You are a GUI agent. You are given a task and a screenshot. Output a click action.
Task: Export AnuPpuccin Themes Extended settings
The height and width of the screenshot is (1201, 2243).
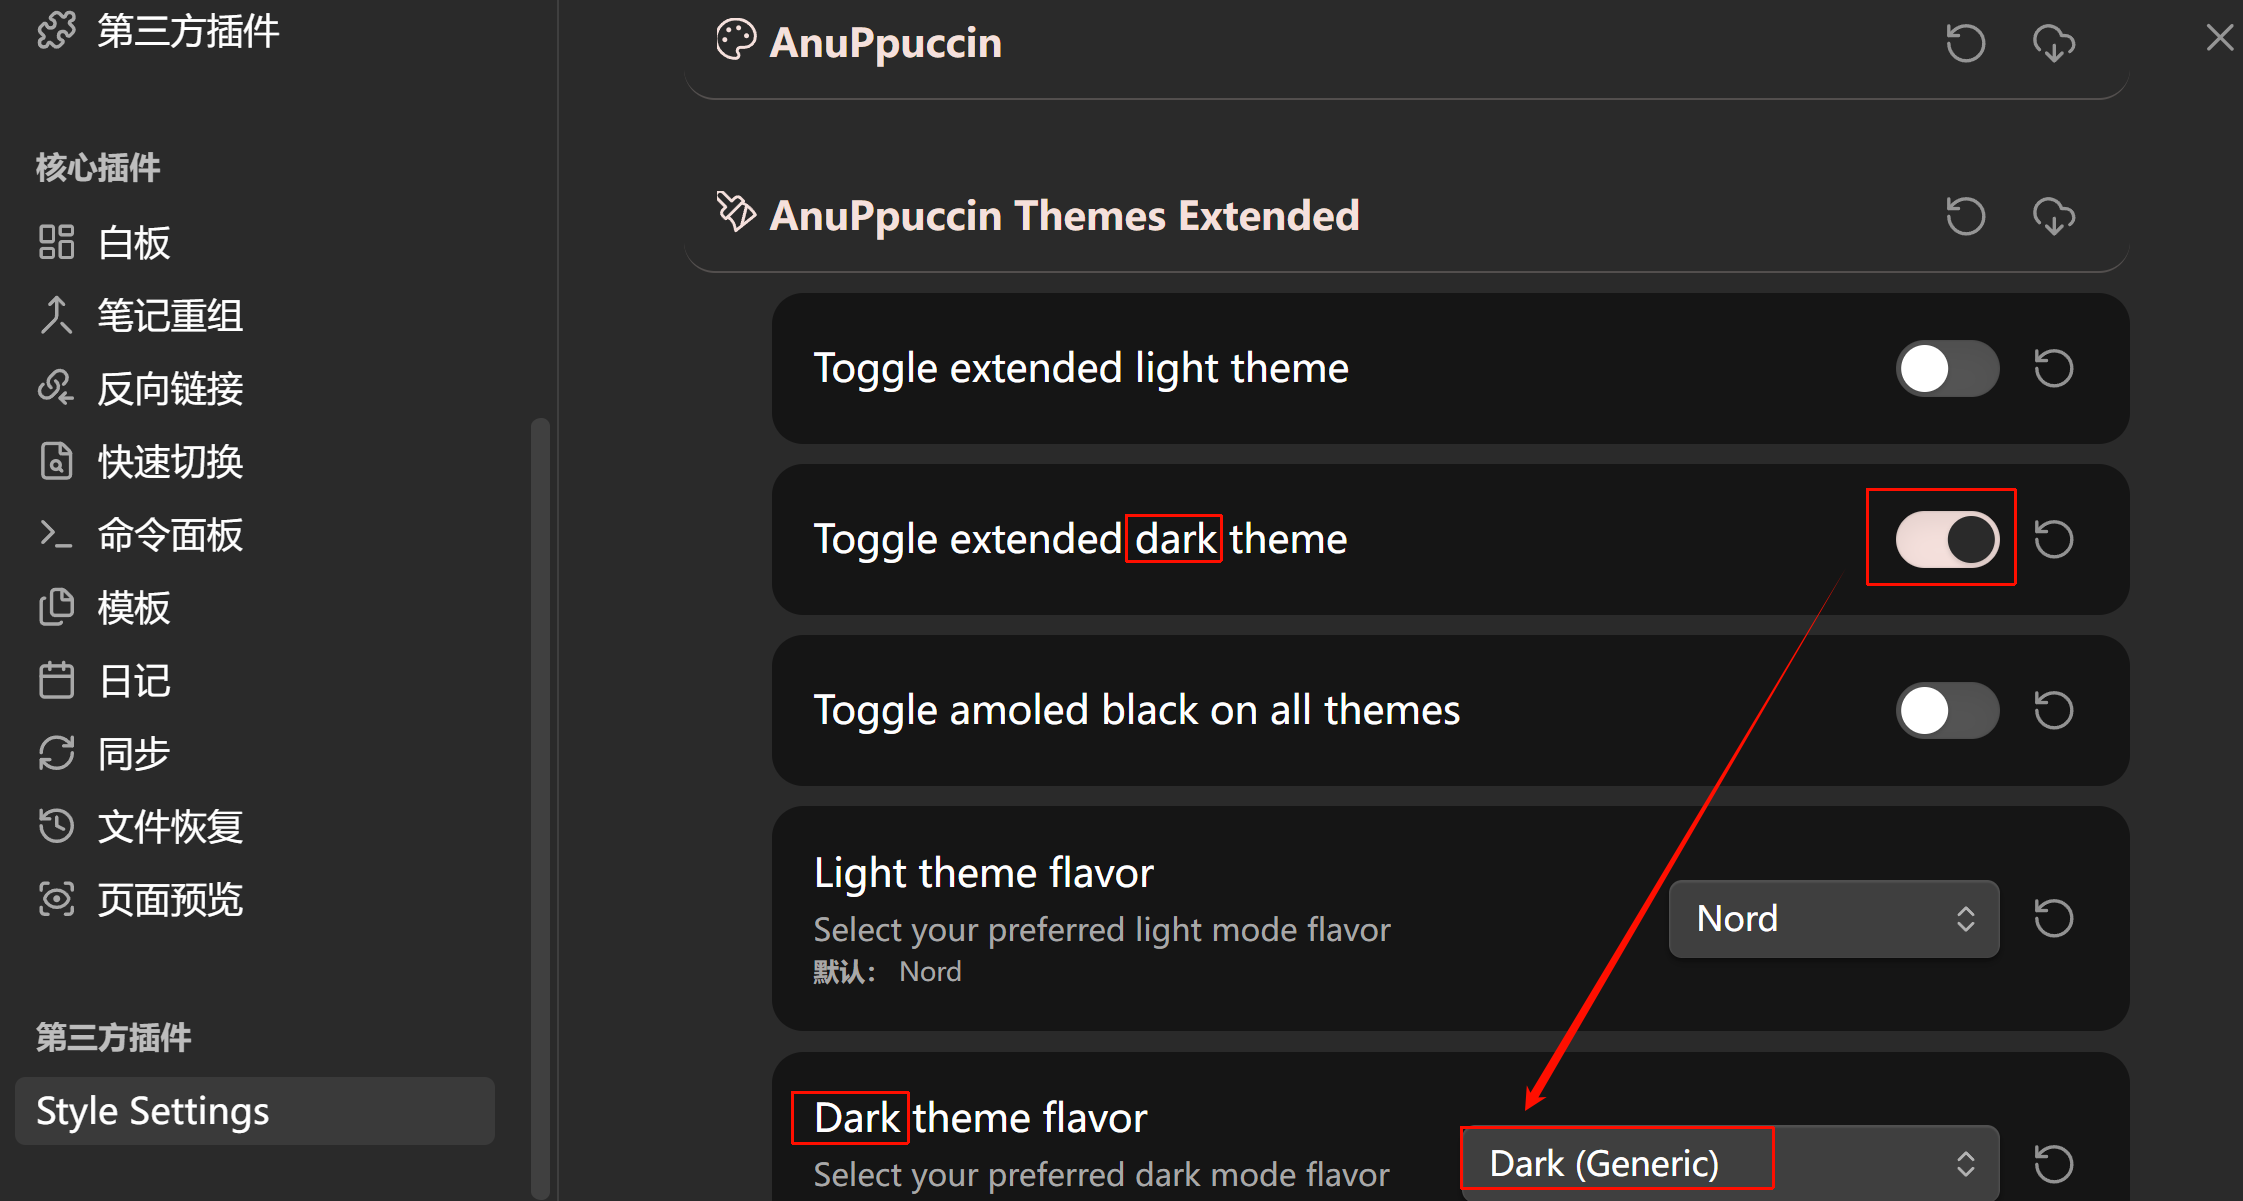(2053, 216)
